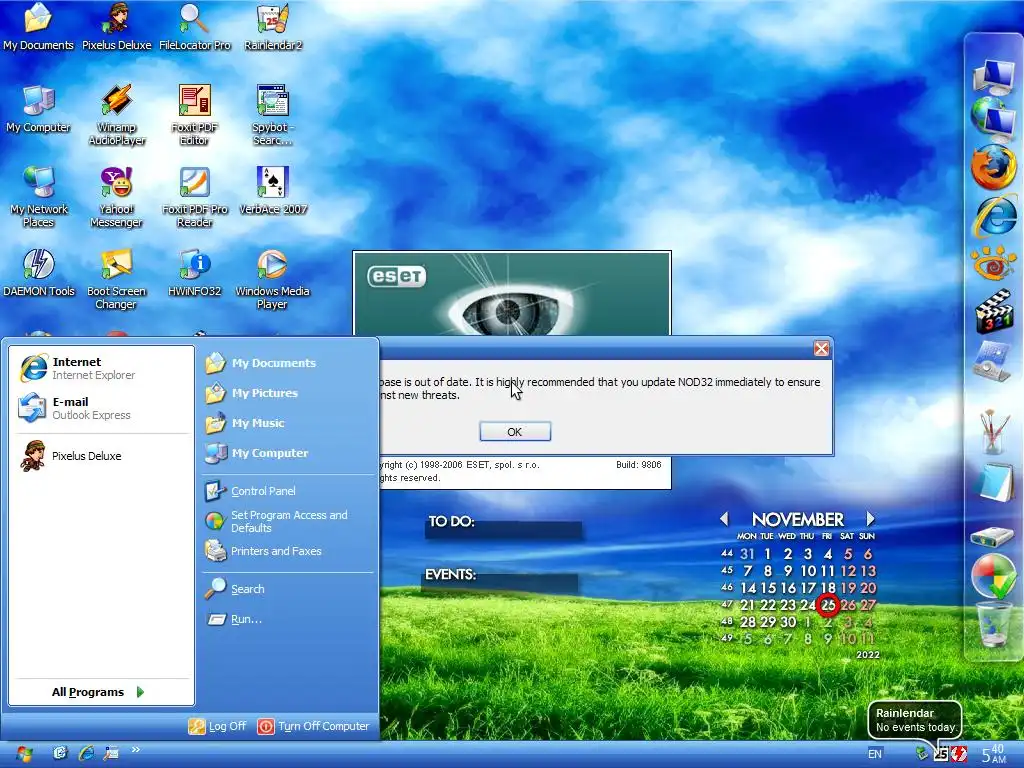
Task: Click EN language indicator on taskbar
Action: tap(875, 754)
